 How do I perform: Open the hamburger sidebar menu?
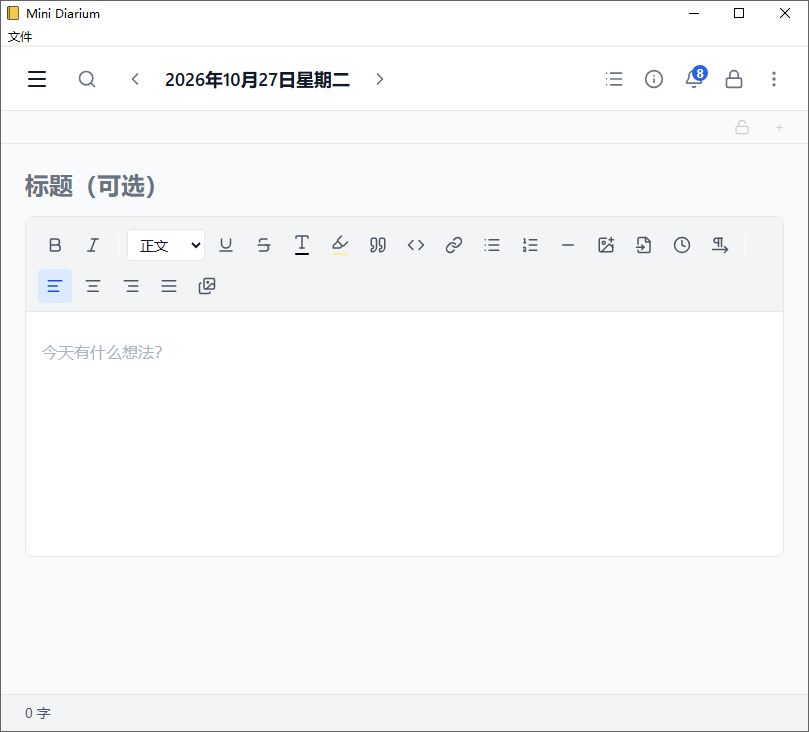coord(37,79)
